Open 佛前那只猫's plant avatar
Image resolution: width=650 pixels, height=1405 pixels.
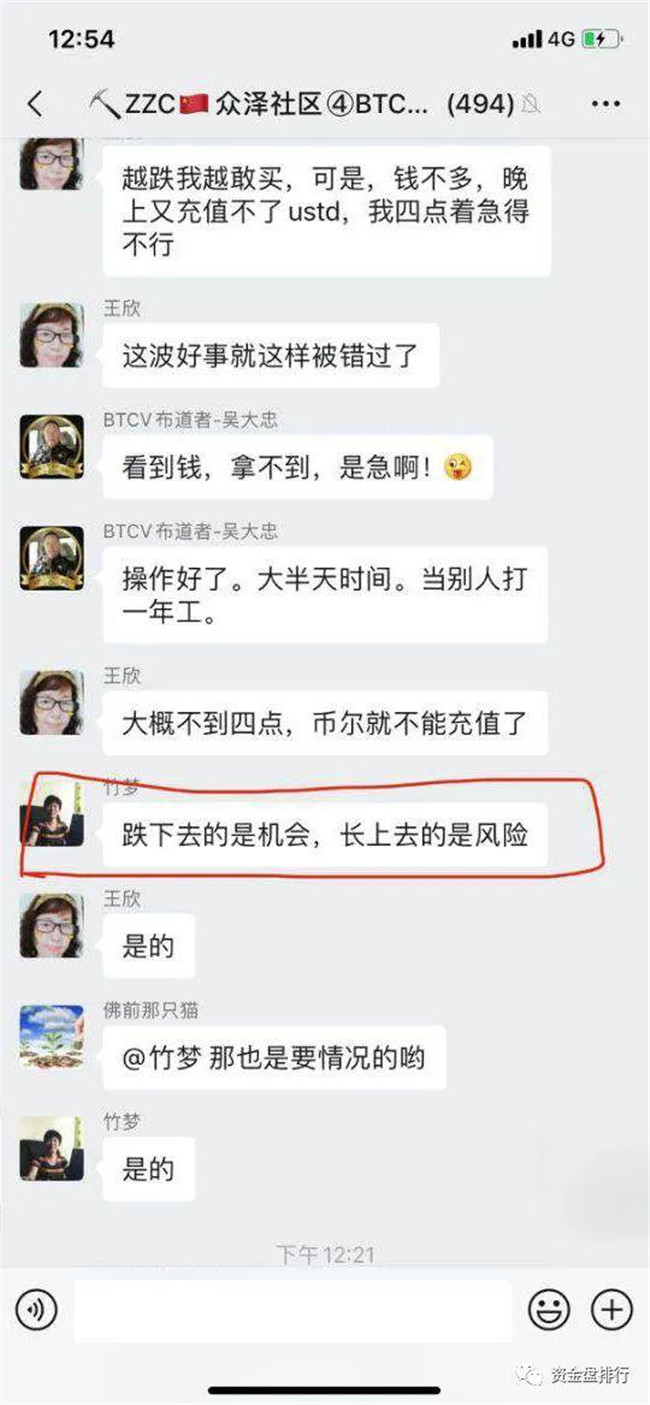click(52, 1037)
